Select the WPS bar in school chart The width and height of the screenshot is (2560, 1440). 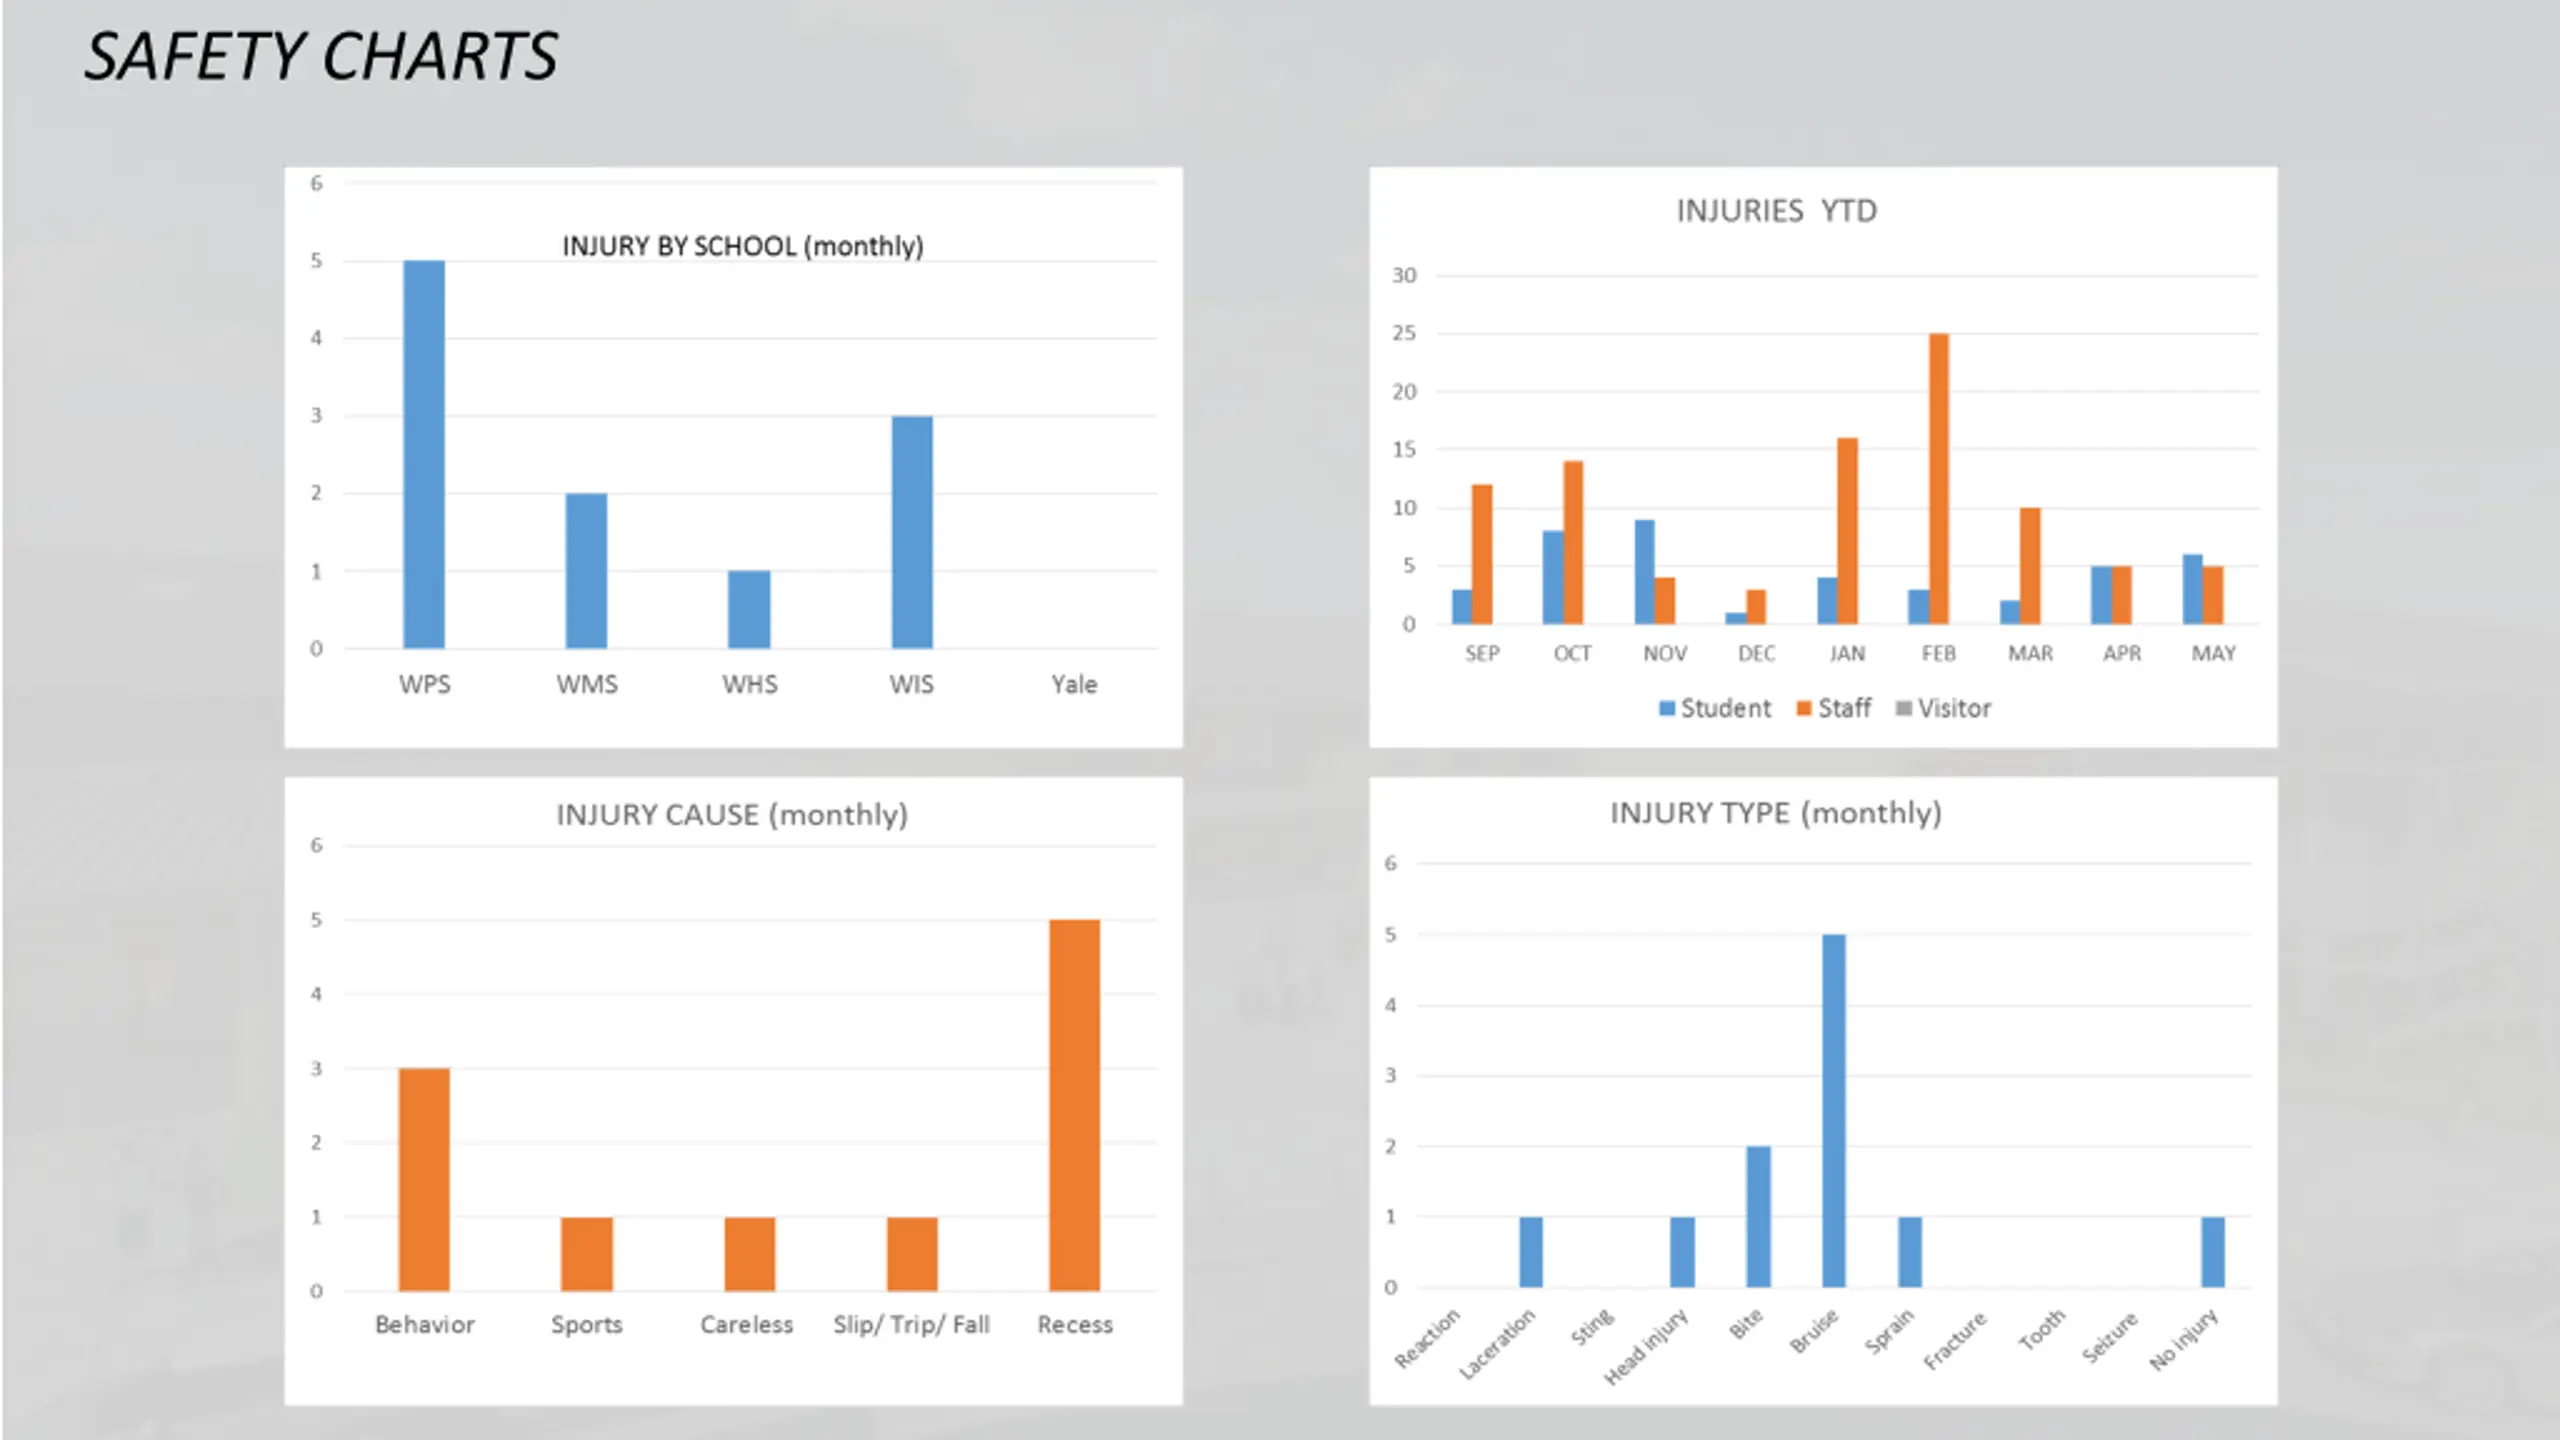424,454
